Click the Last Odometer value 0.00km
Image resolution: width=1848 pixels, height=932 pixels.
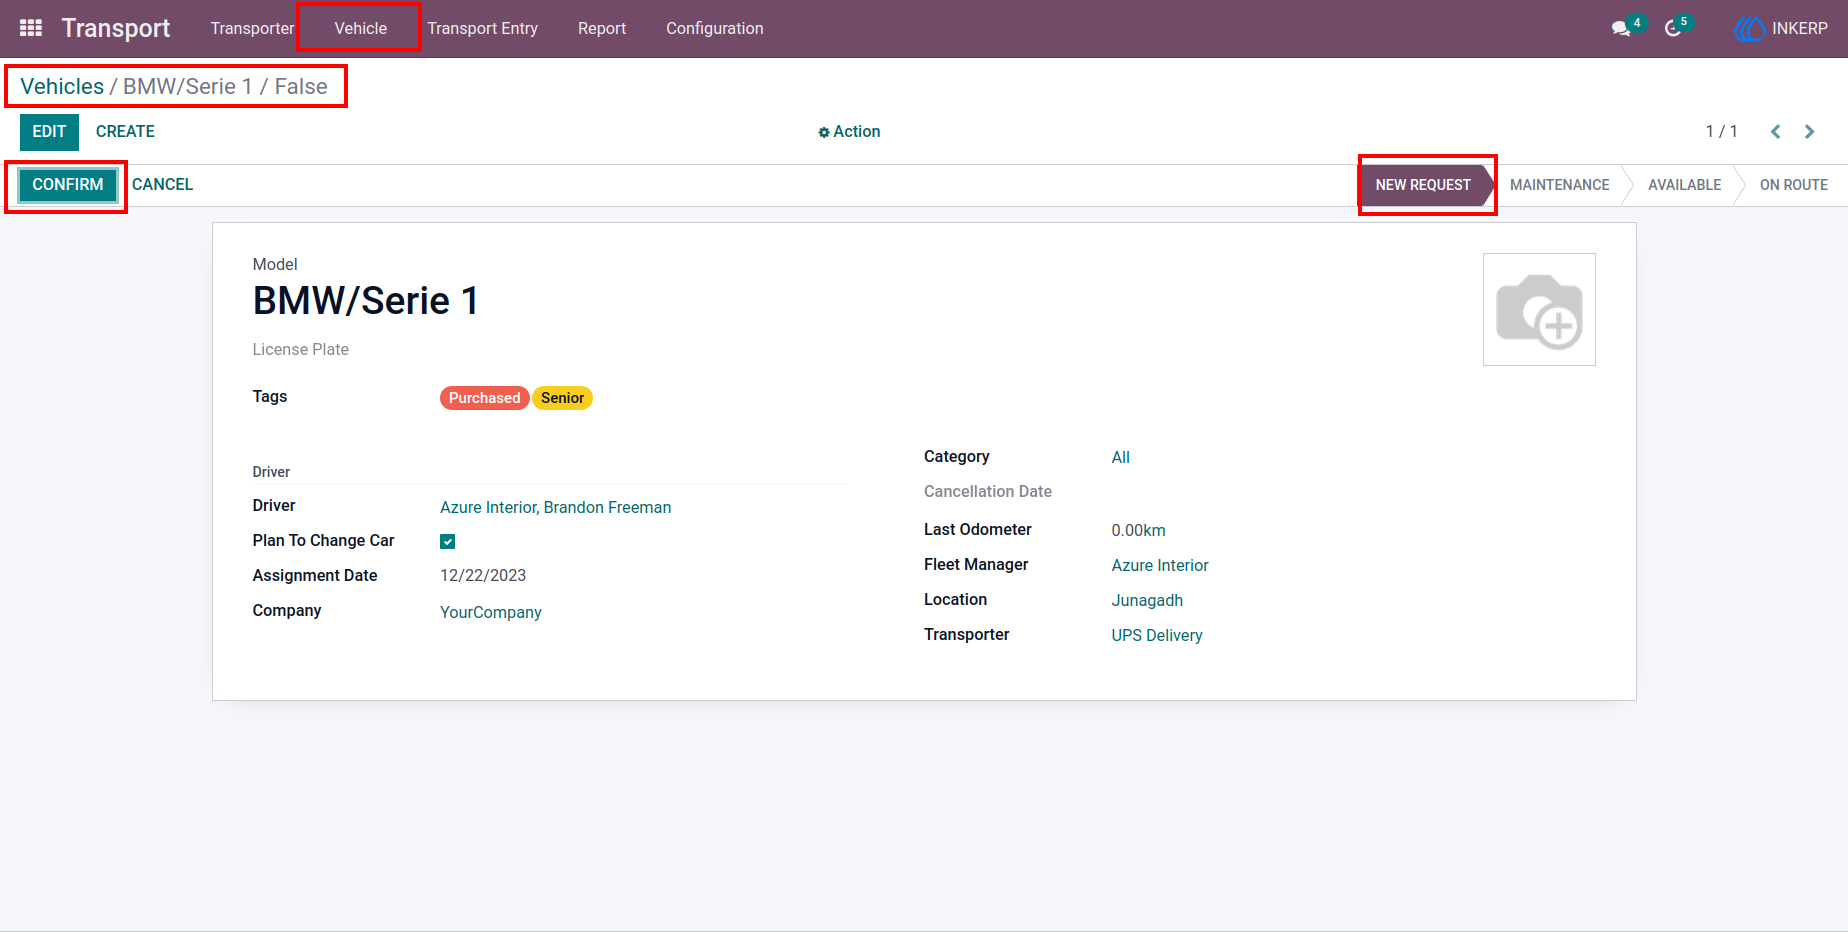1138,531
